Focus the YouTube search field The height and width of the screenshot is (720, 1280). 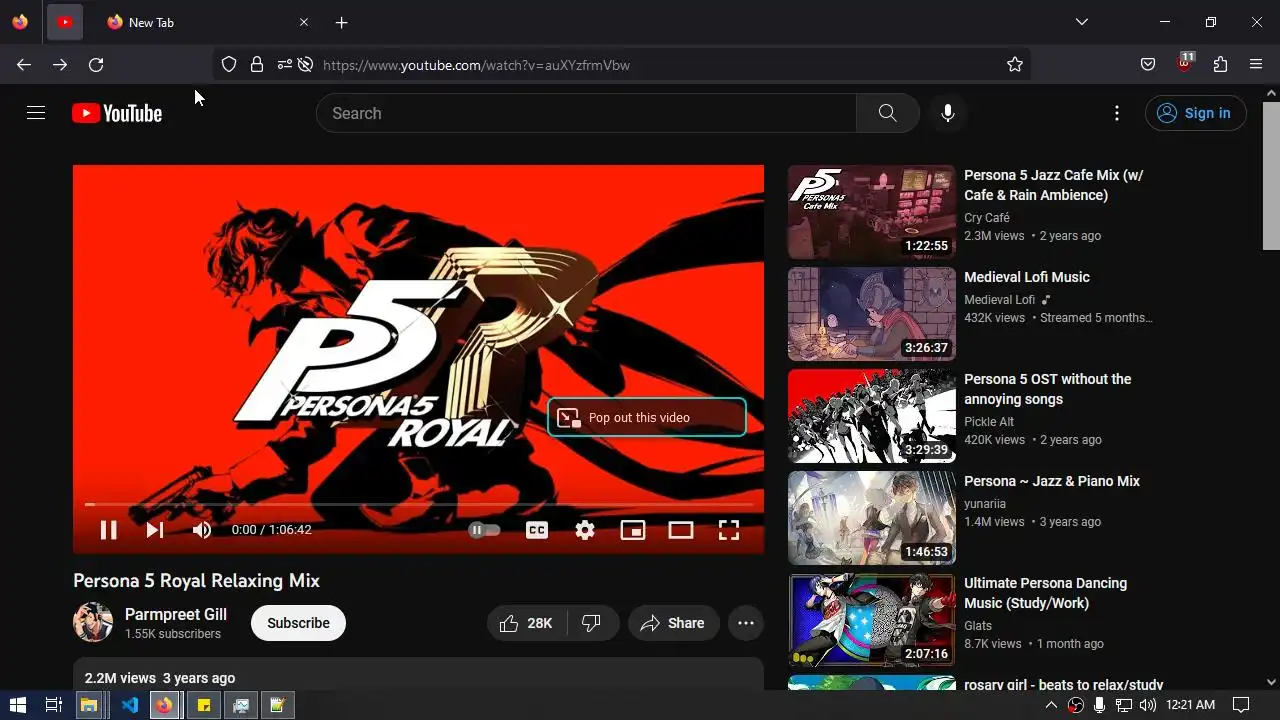586,113
